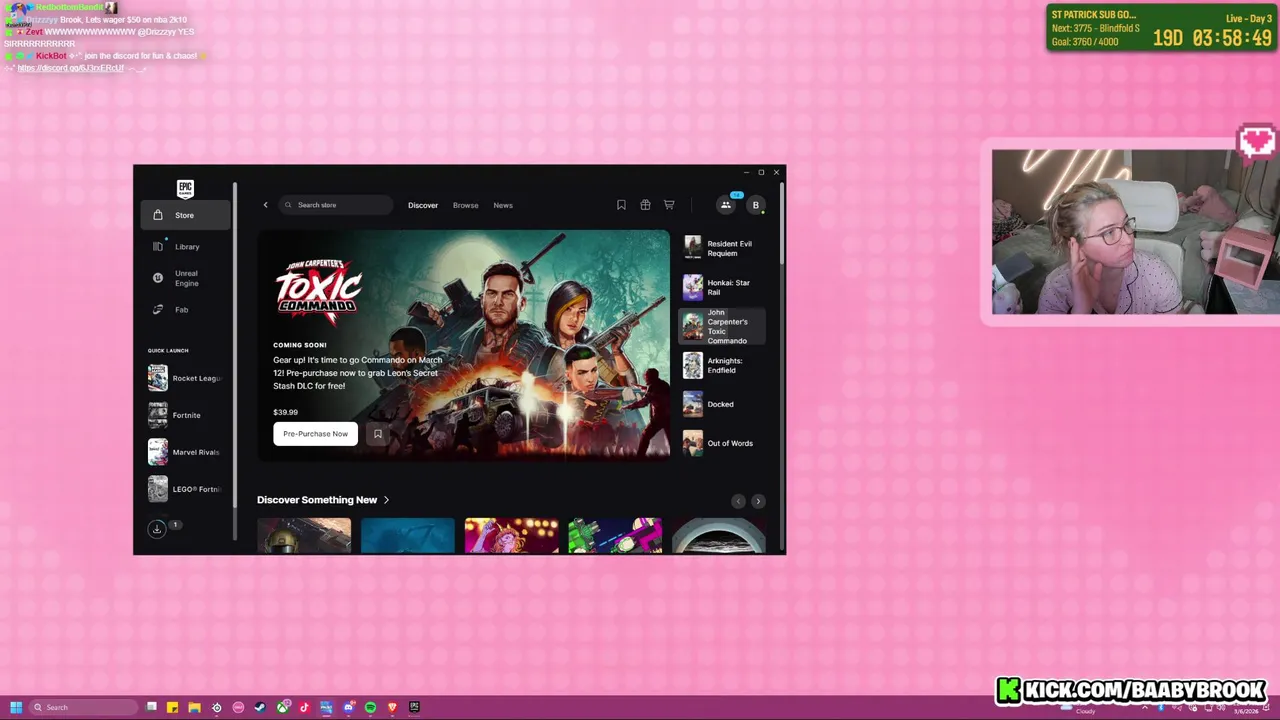Open the blue underwater game thumbnail
This screenshot has height=720, width=1280.
pos(408,536)
